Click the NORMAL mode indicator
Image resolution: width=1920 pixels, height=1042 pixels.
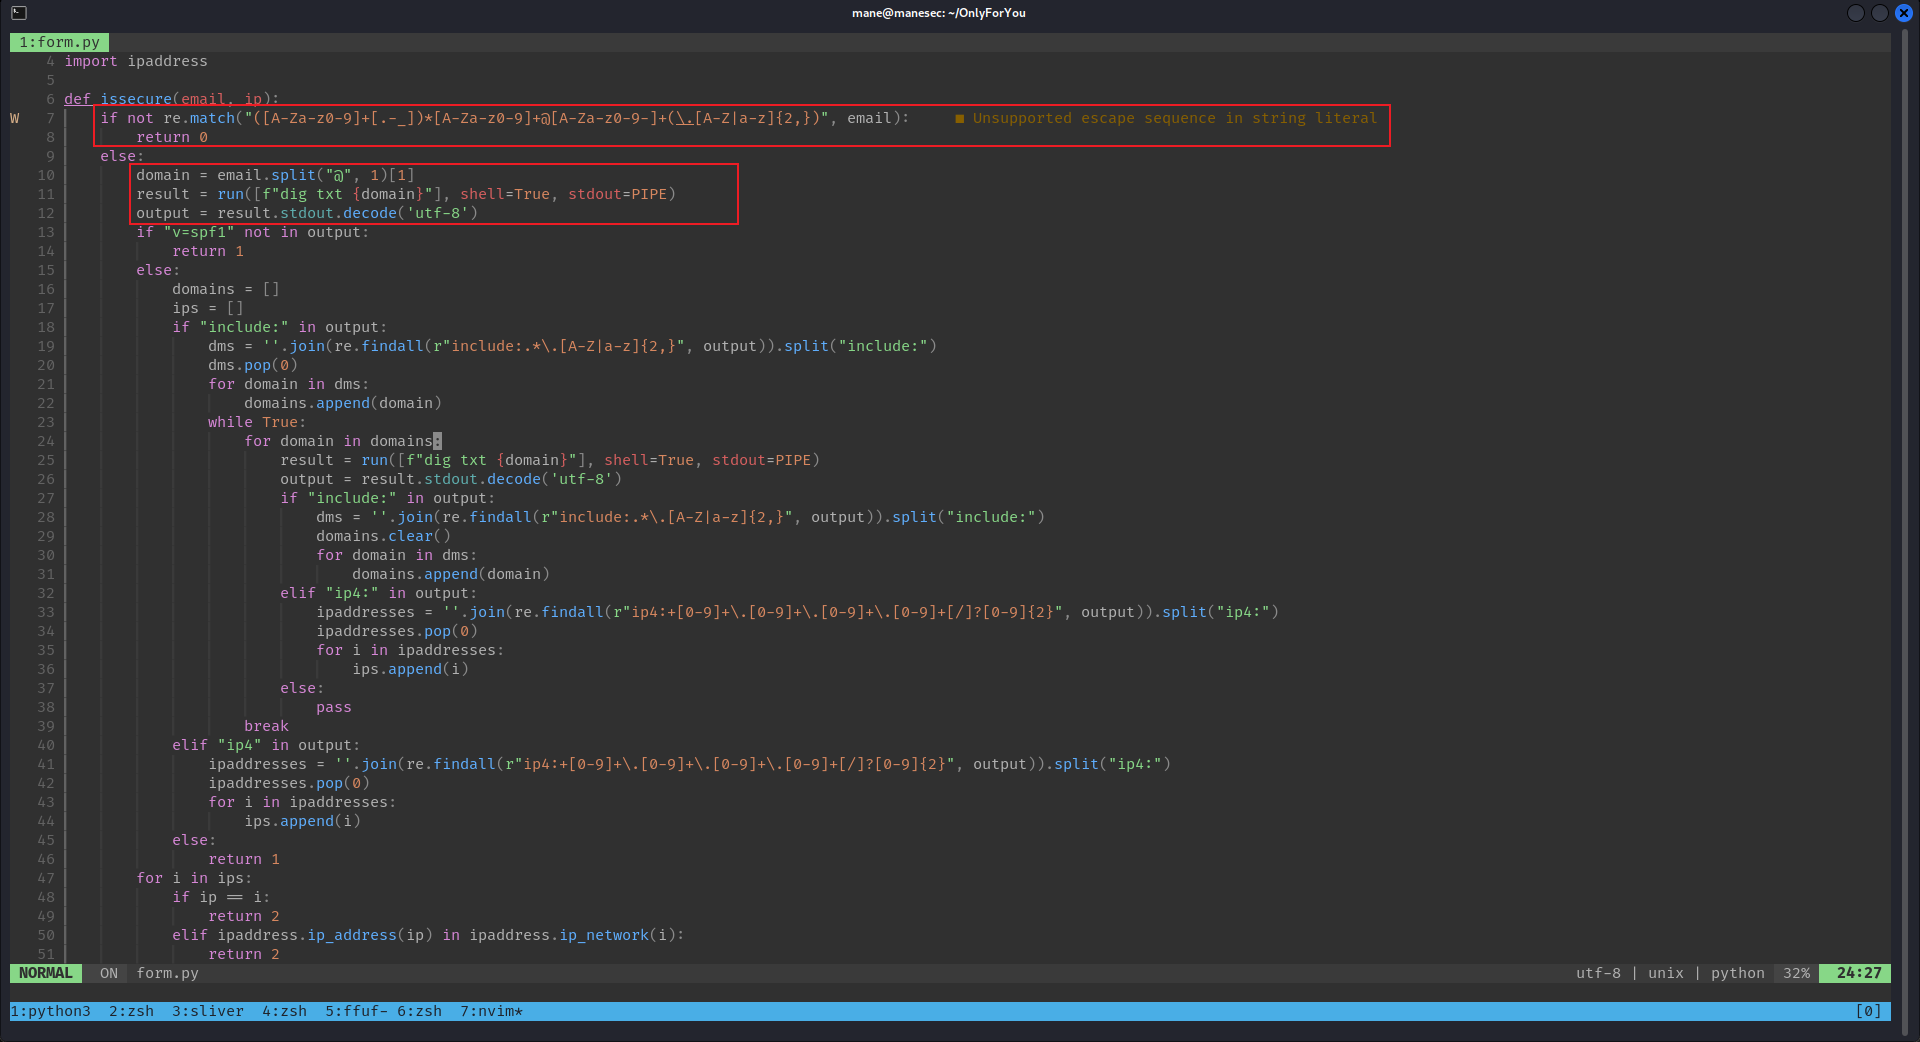[46, 973]
